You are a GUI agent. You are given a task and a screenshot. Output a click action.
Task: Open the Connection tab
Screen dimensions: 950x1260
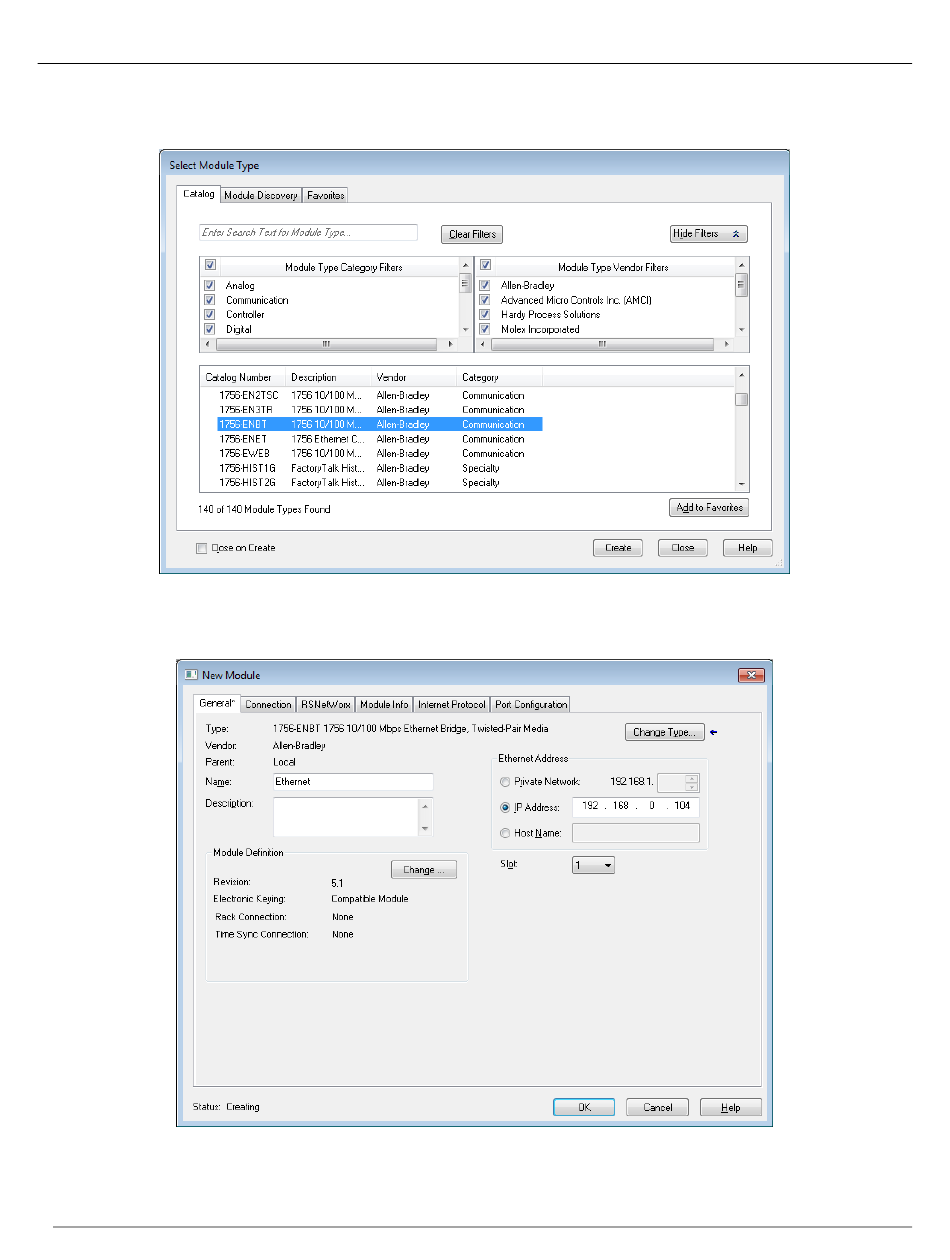click(x=268, y=704)
